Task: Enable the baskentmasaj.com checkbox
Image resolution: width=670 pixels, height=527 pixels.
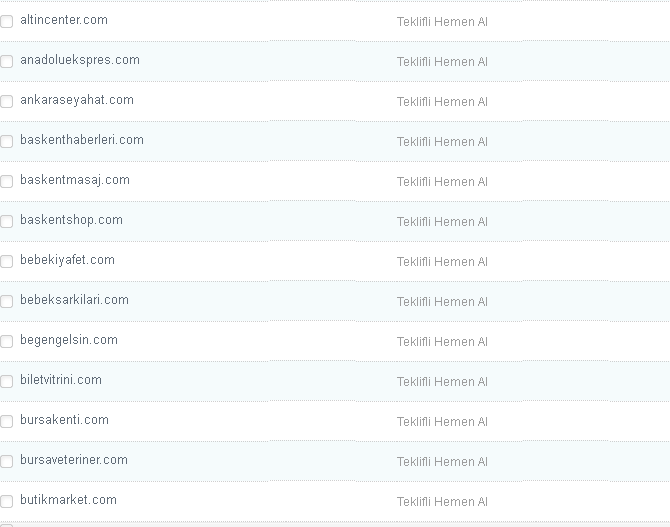Action: click(7, 181)
